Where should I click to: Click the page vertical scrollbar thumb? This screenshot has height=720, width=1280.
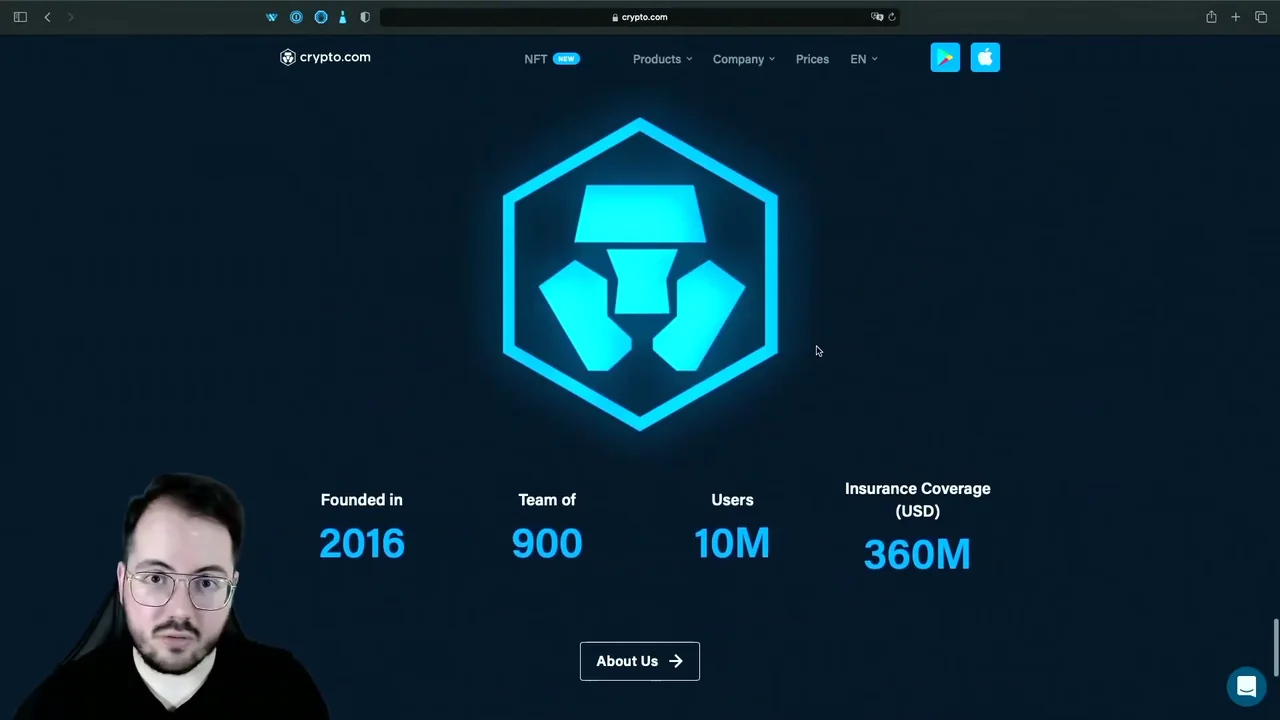pyautogui.click(x=1276, y=647)
